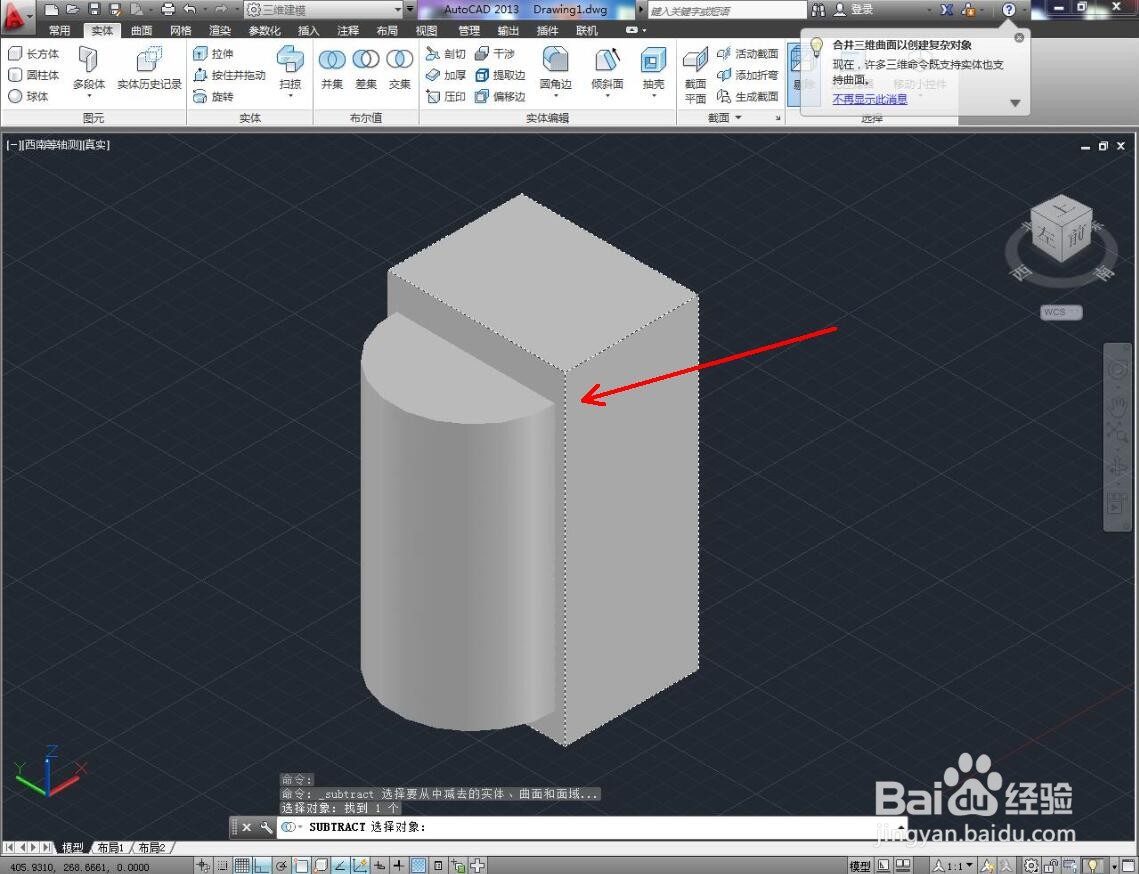The height and width of the screenshot is (874, 1139).
Task: Use the 偏移边 (Offset Edge) tool
Action: (x=500, y=96)
